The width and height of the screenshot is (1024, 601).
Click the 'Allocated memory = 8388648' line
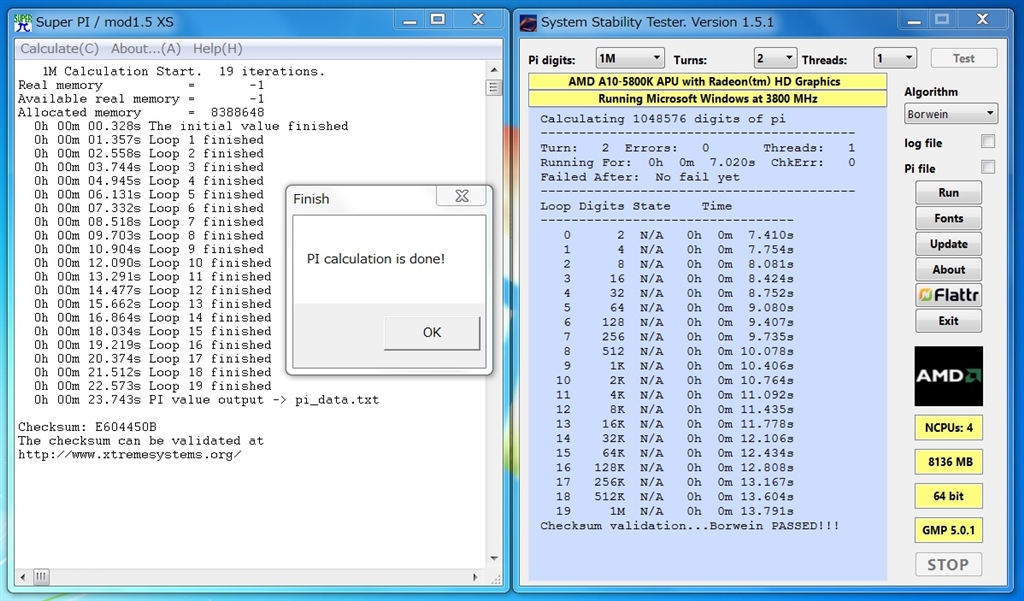[x=141, y=112]
